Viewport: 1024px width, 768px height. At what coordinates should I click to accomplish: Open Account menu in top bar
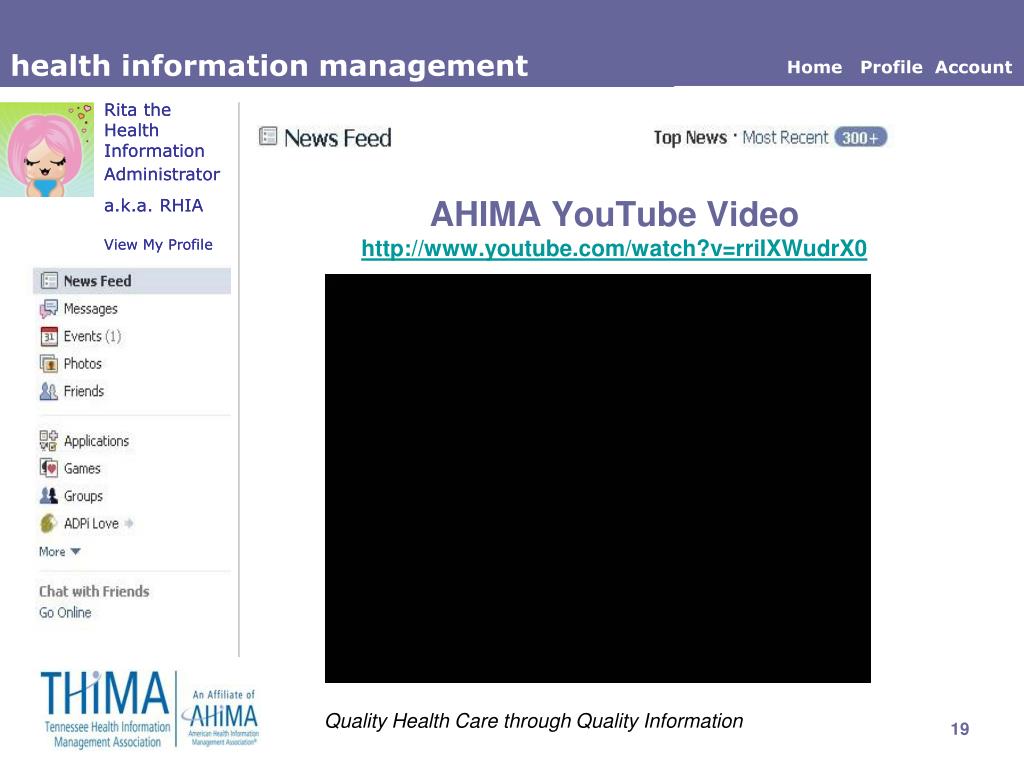point(973,67)
